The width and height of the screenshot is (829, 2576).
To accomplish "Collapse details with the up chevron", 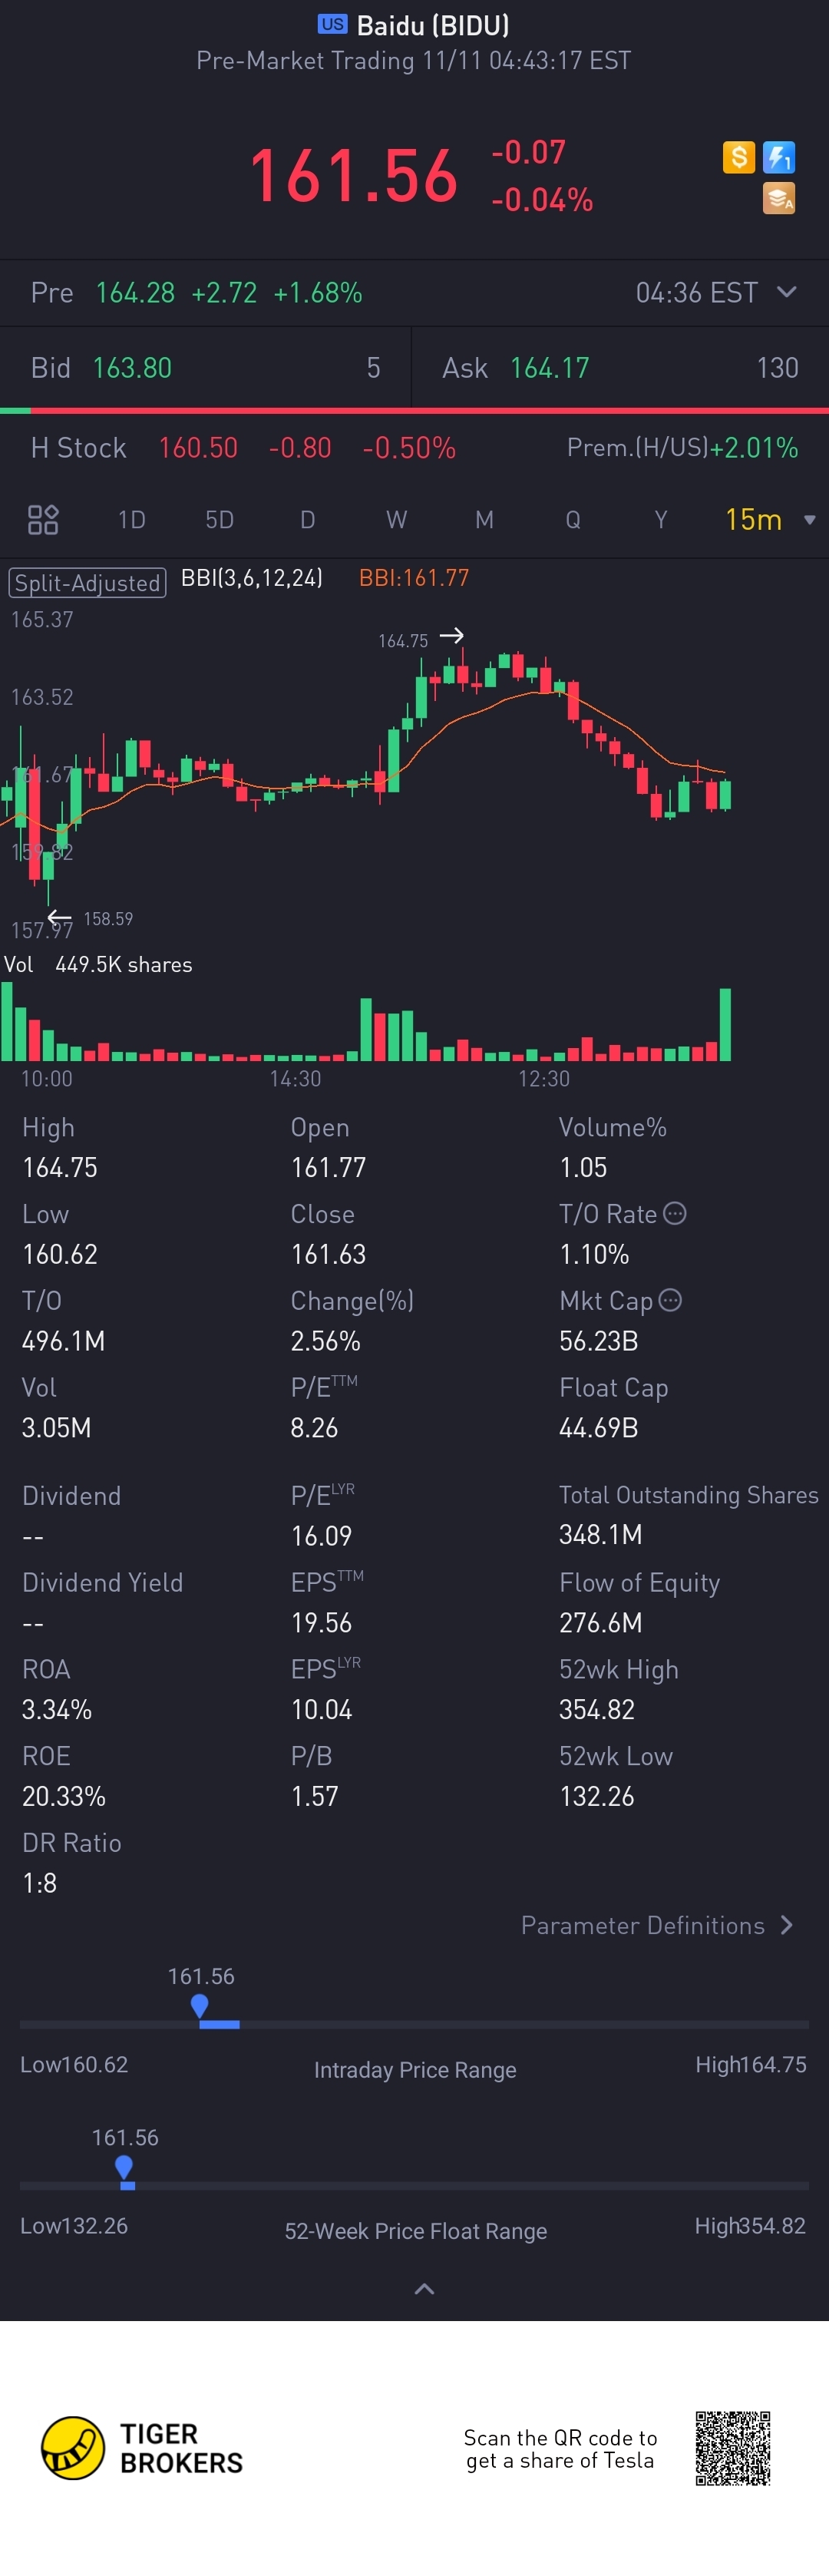I will point(424,2289).
